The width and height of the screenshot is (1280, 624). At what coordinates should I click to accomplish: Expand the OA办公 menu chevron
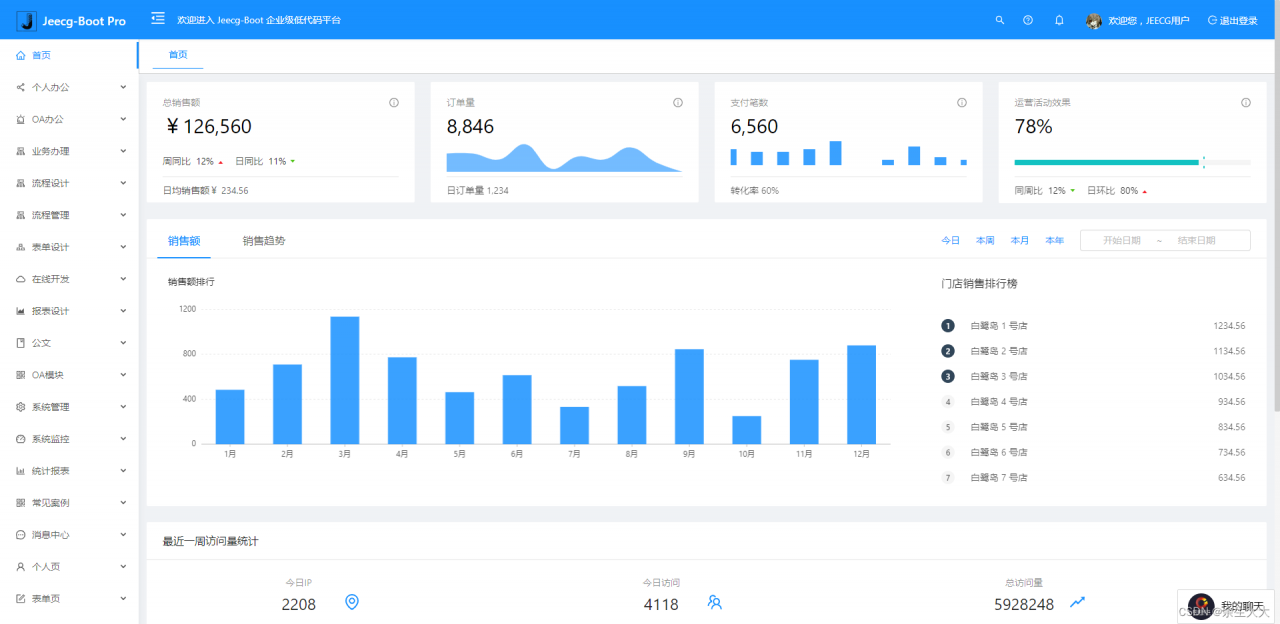(x=123, y=119)
